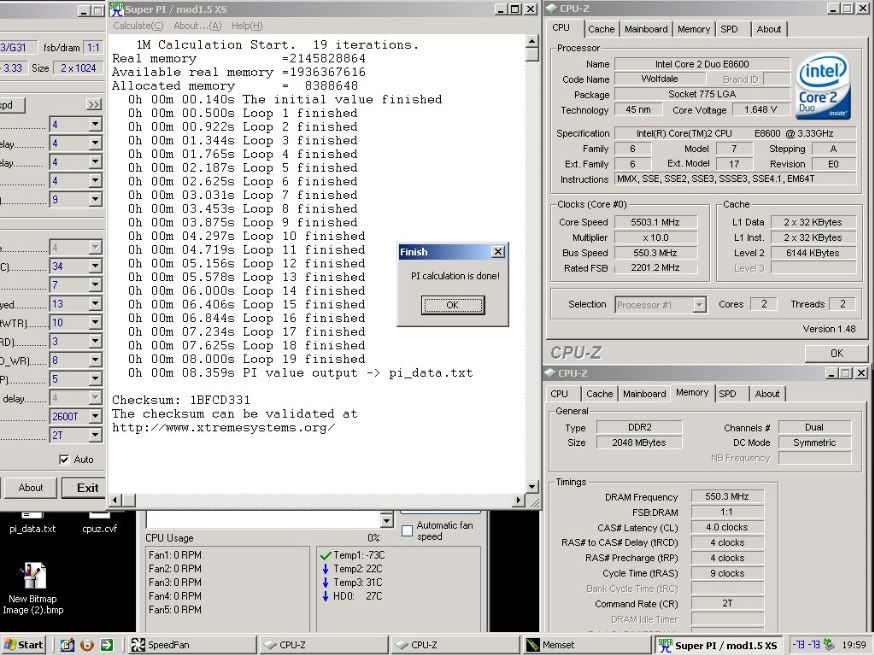This screenshot has height=655, width=874.
Task: Click the Intel Core 2 Duo logo
Action: tap(823, 86)
